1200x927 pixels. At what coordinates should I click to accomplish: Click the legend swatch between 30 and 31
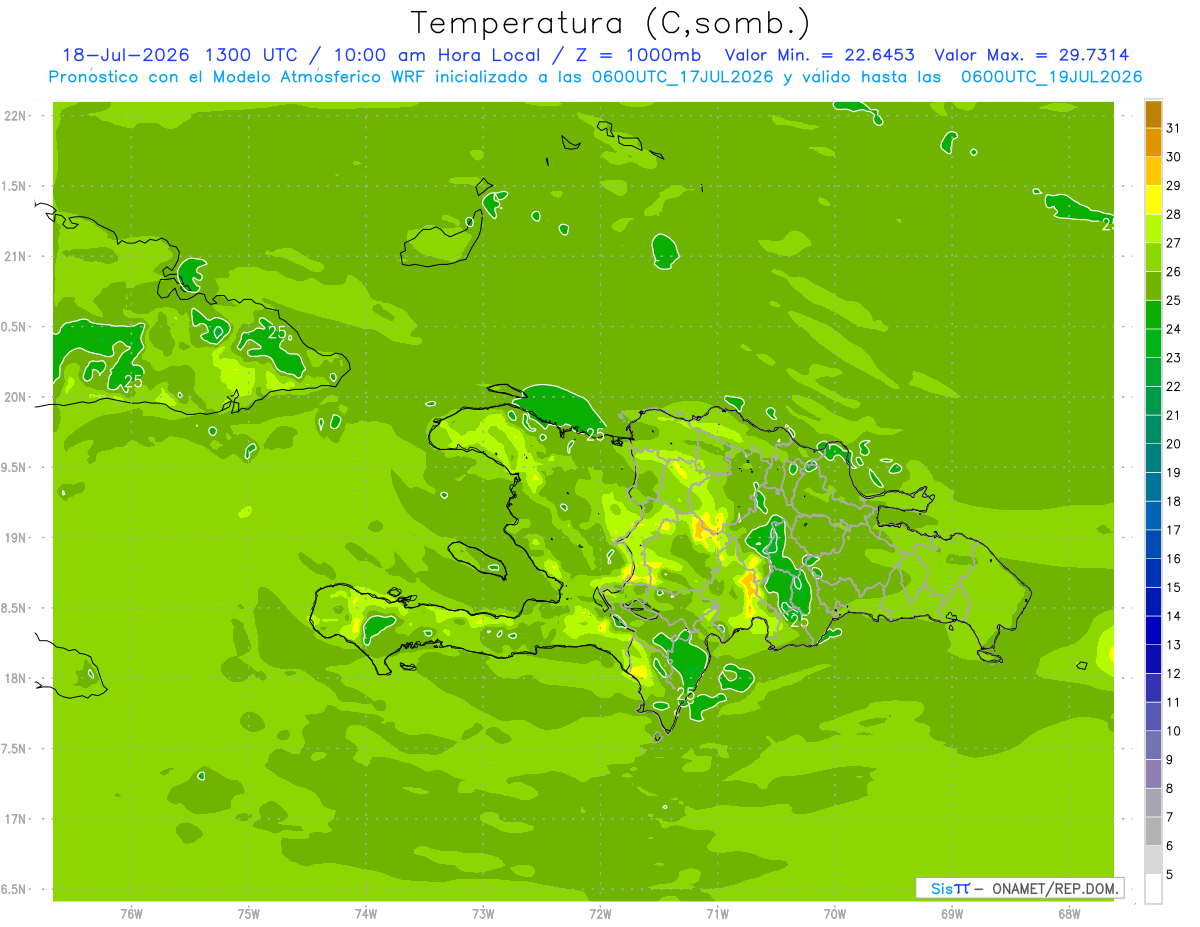pos(1153,143)
